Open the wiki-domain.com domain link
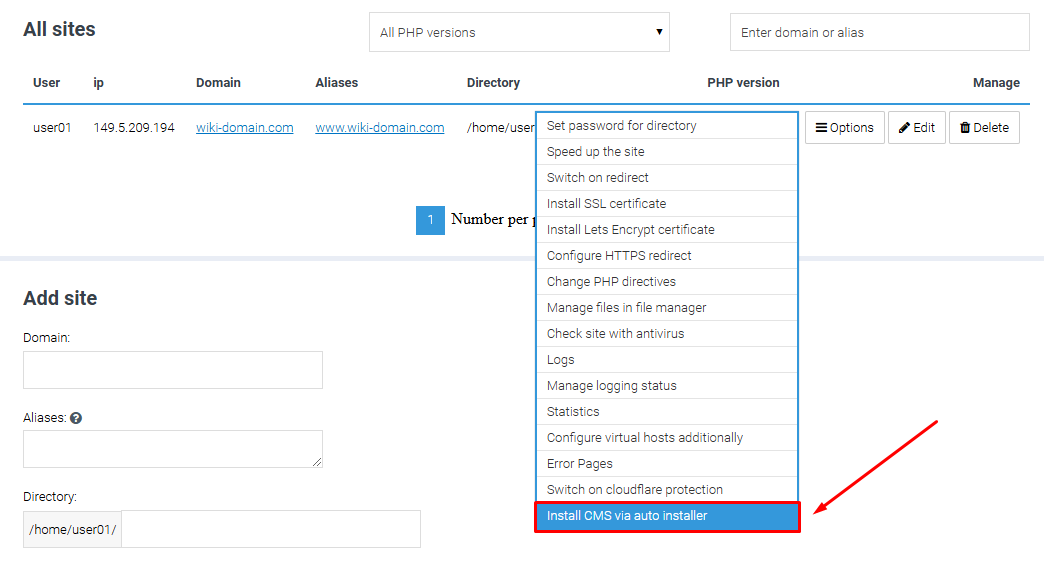Screen dimensions: 1044x563 pyautogui.click(x=244, y=128)
